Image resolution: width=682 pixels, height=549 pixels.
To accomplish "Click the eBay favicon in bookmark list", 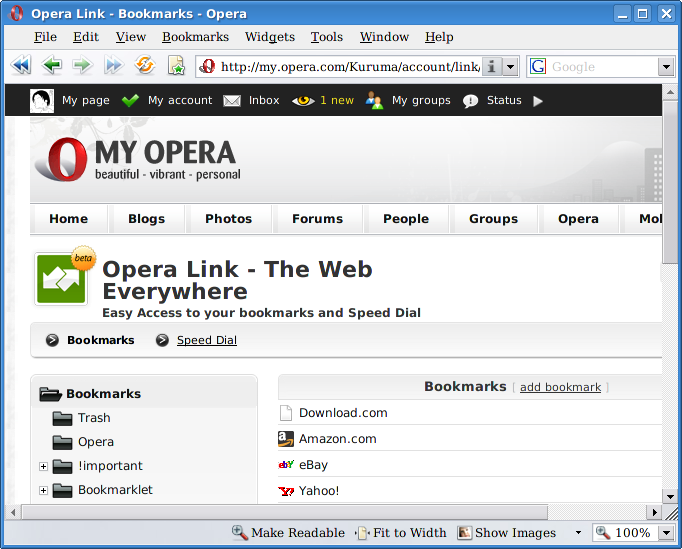I will (286, 465).
